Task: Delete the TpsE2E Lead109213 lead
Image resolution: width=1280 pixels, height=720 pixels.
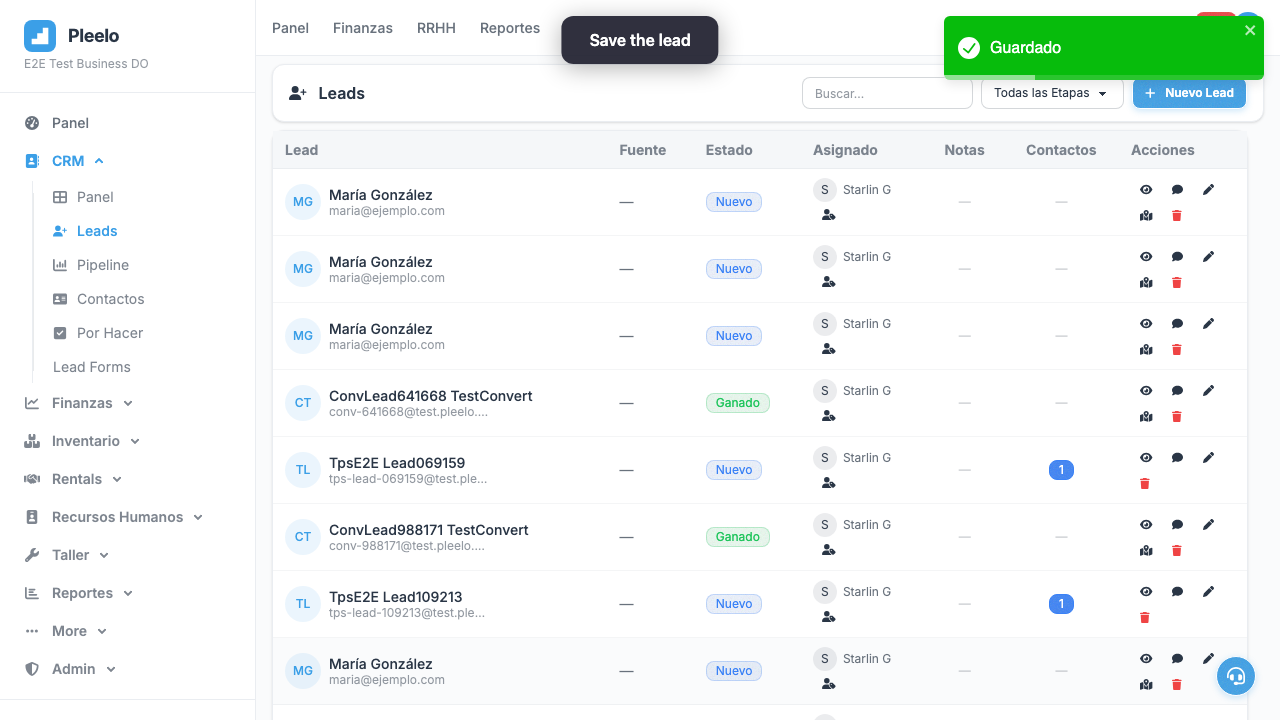Action: pyautogui.click(x=1145, y=618)
